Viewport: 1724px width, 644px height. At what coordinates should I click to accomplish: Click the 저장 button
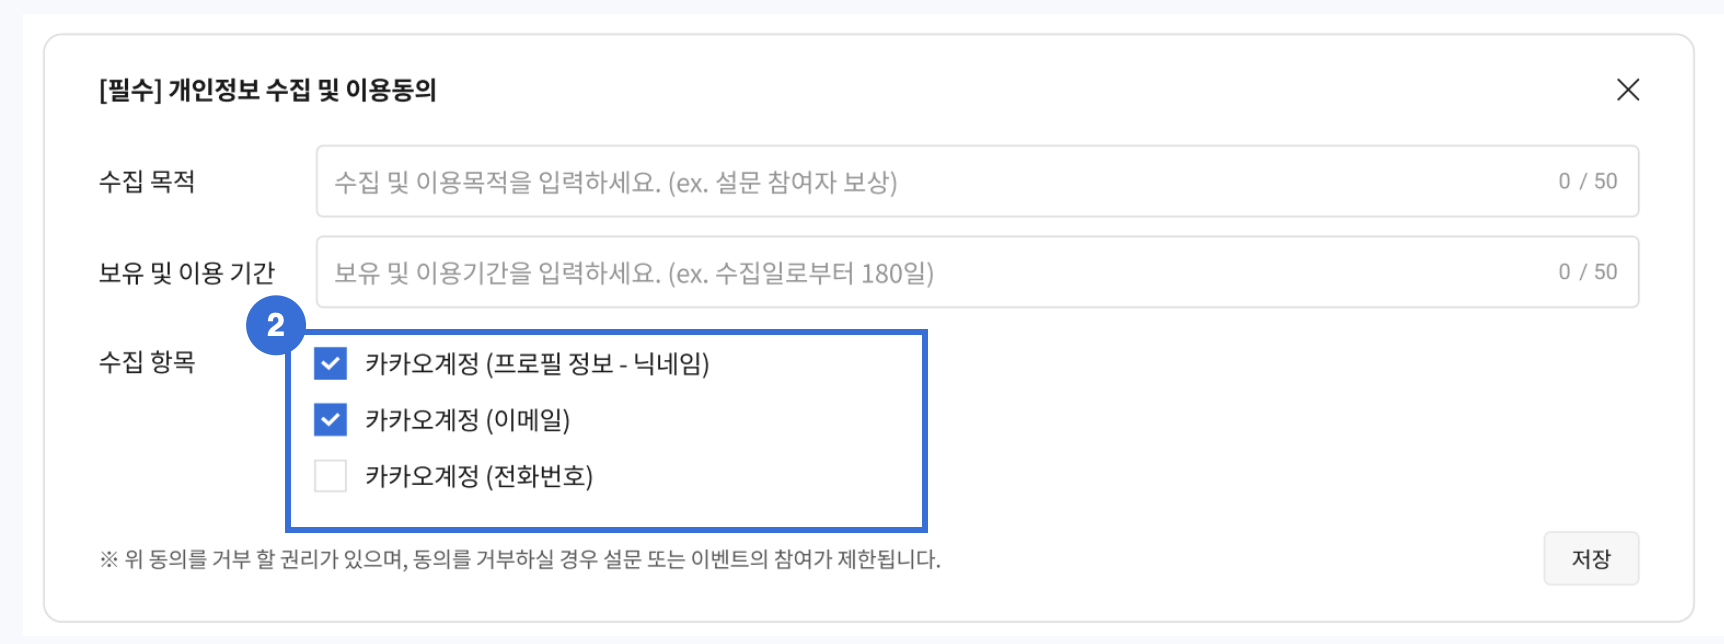coord(1590,559)
